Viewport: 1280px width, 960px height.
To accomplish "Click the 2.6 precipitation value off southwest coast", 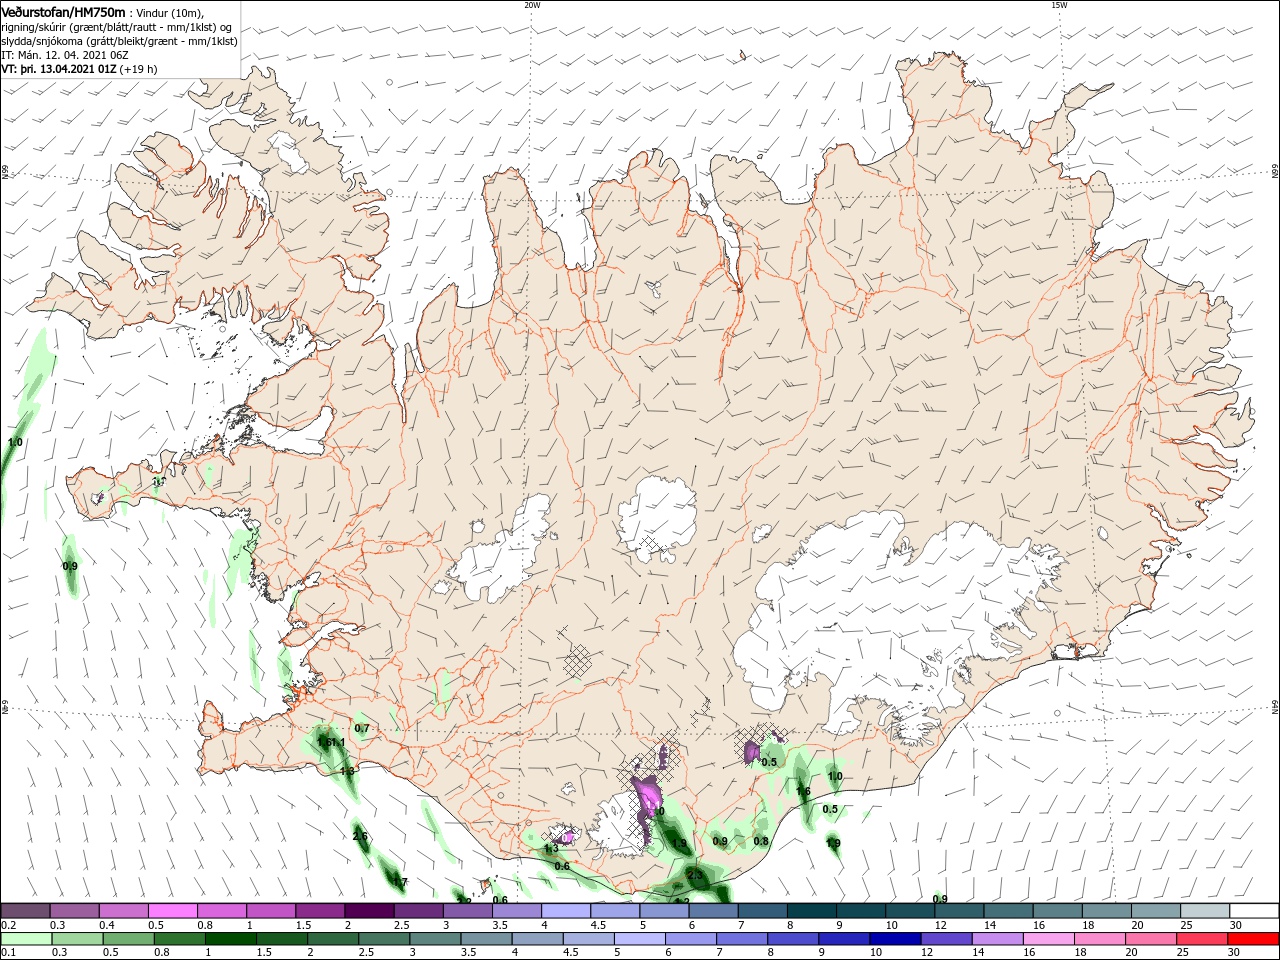I will coord(360,836).
